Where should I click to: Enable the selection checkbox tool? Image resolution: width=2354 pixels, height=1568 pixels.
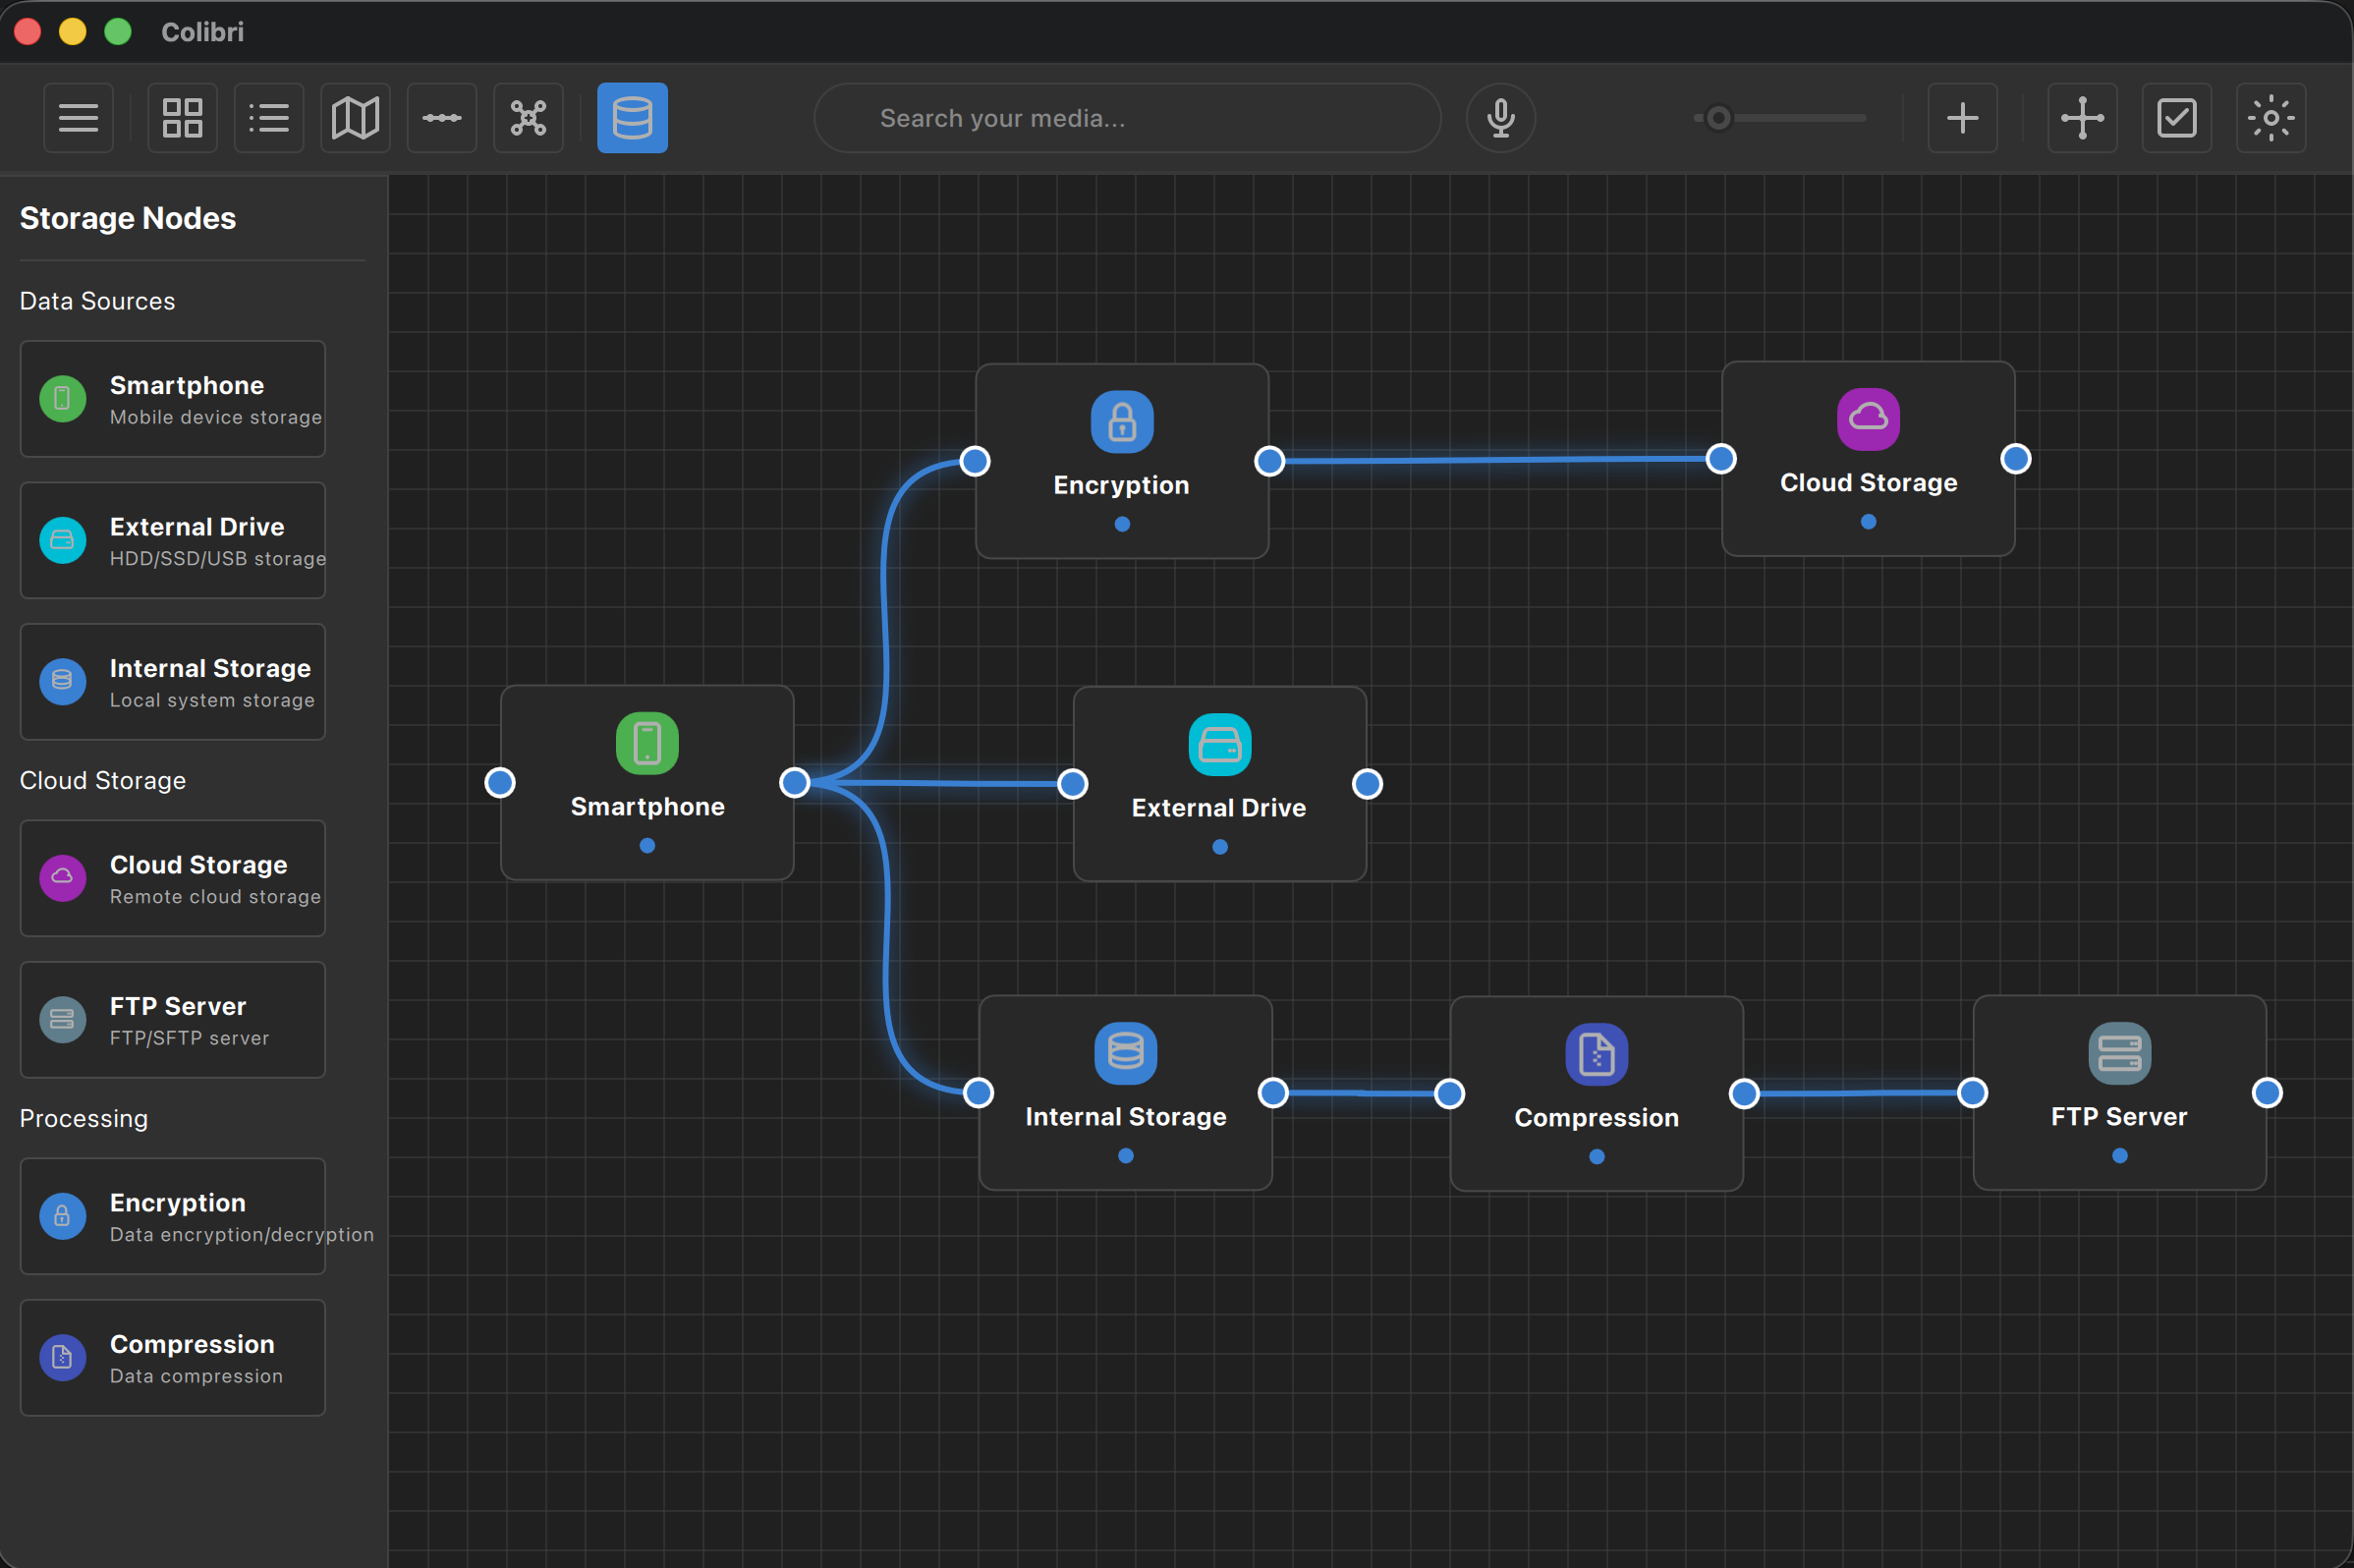[x=2177, y=117]
